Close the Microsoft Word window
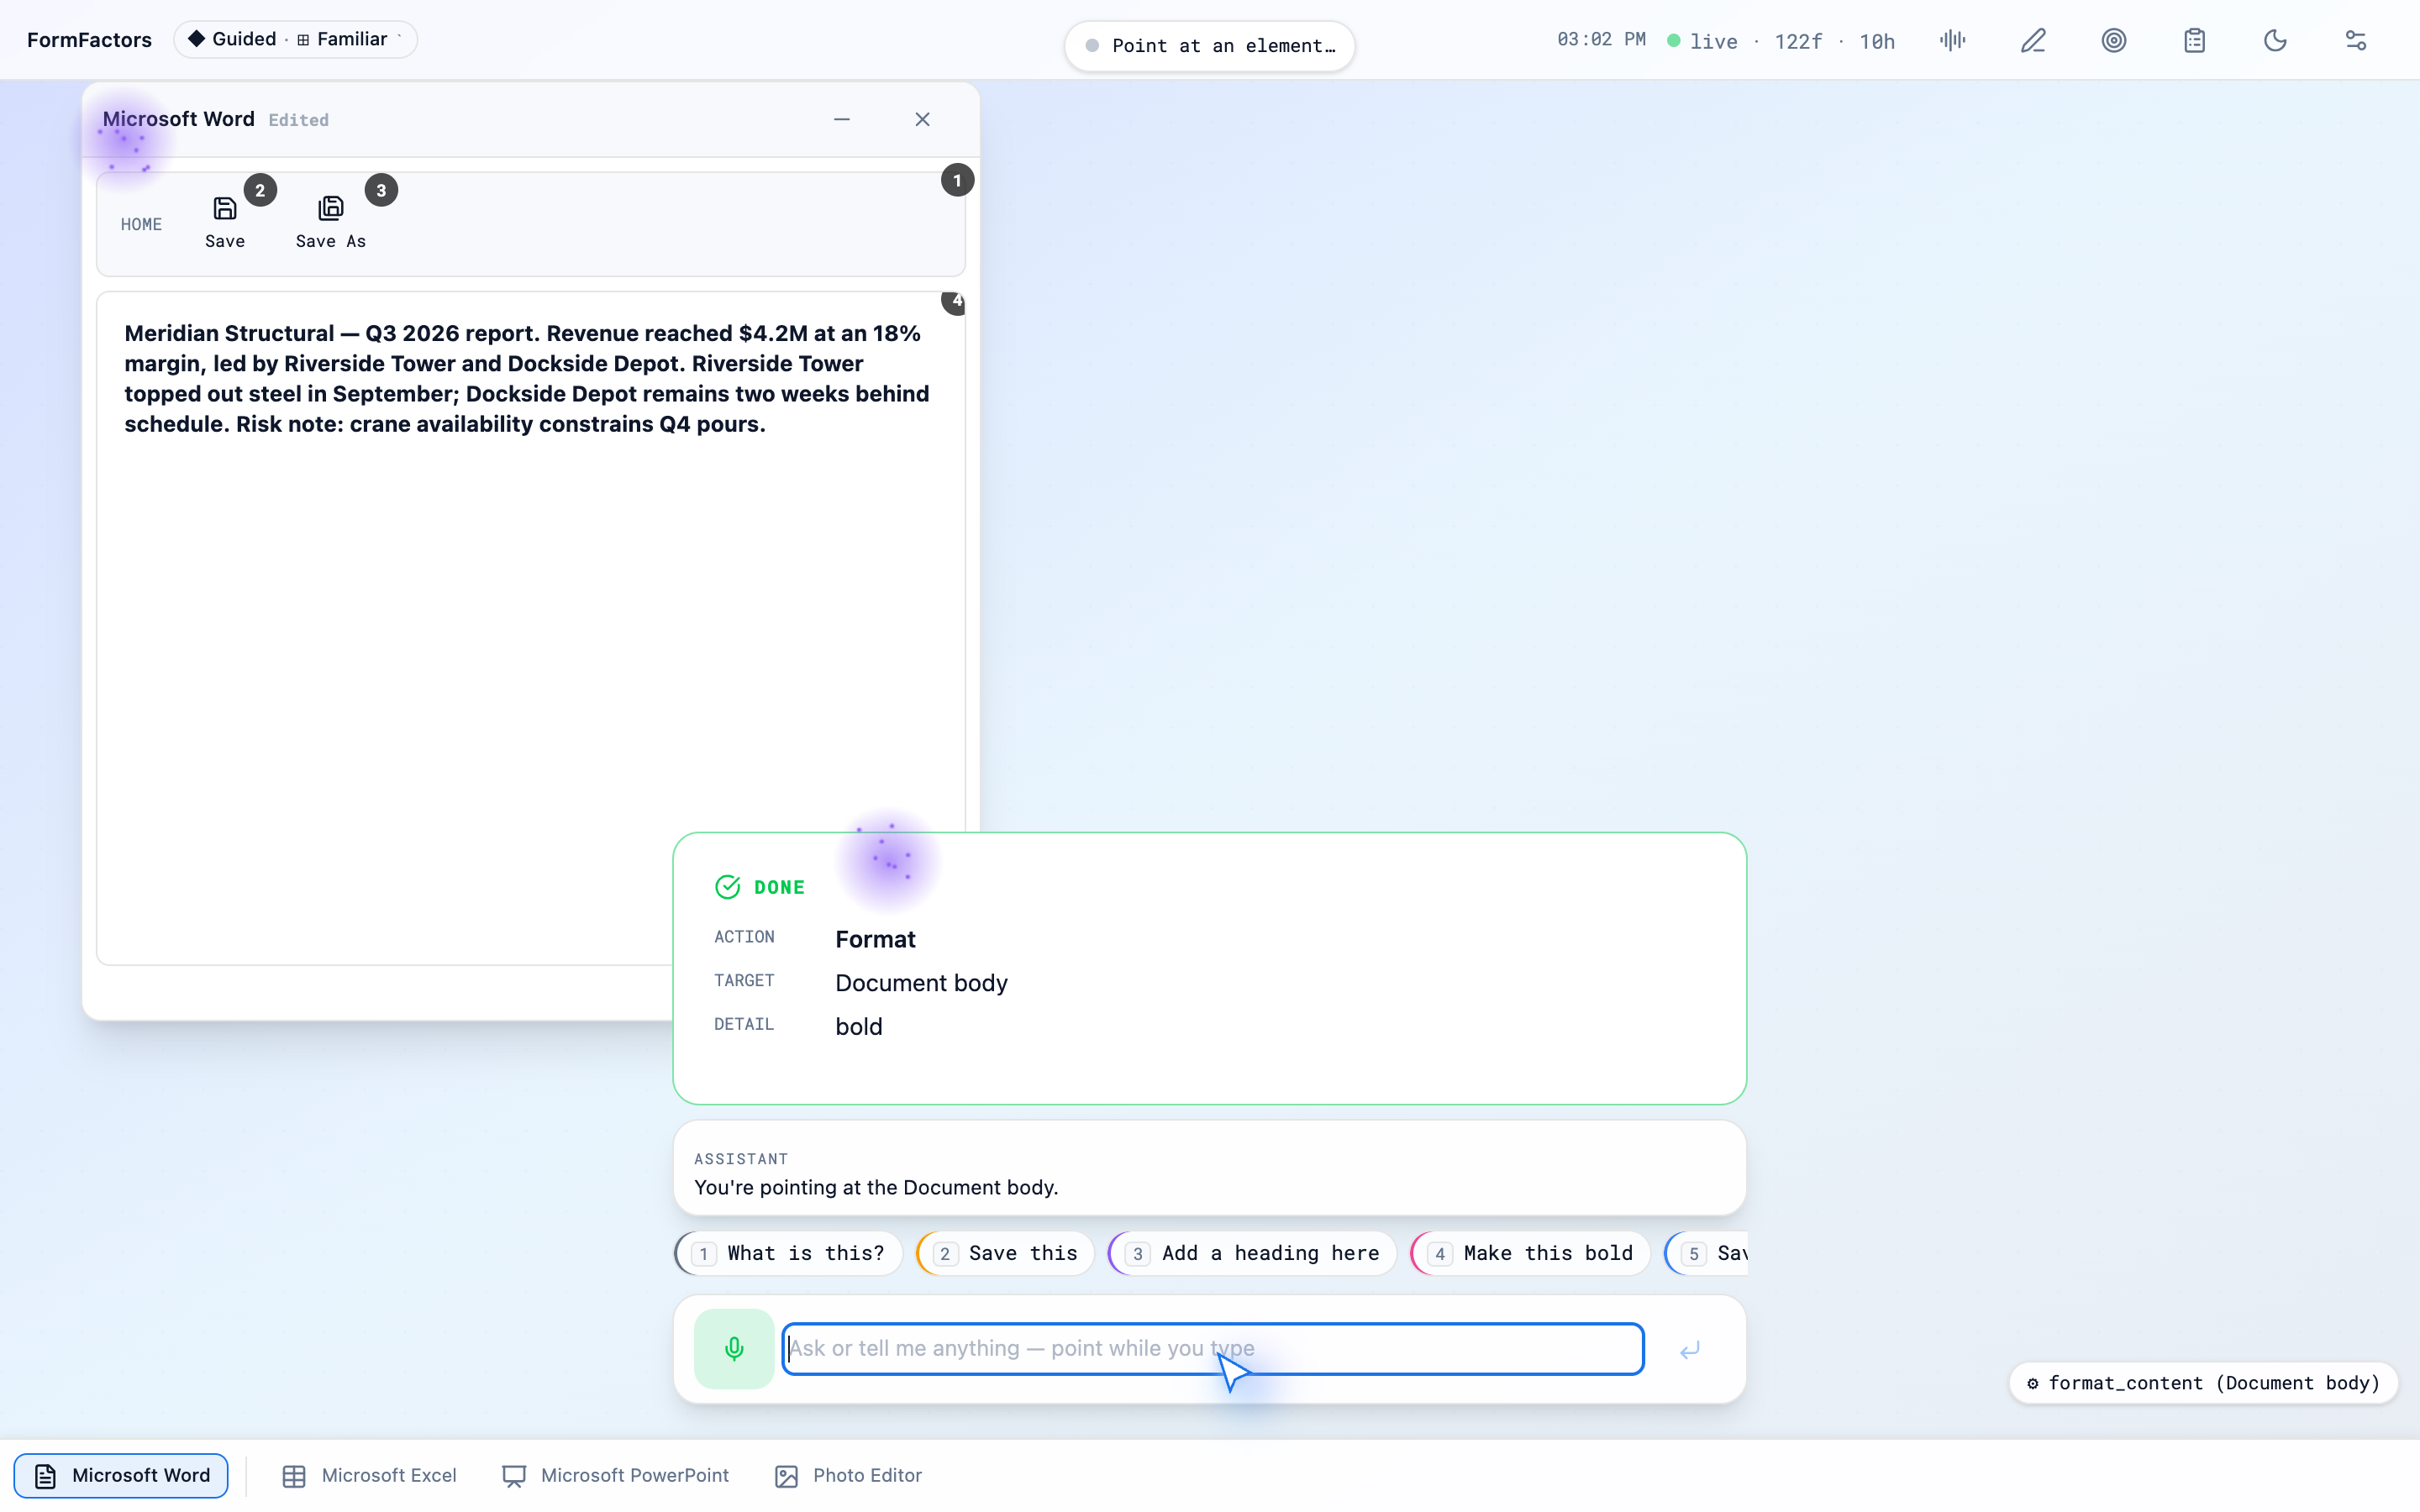This screenshot has height=1512, width=2420. 922,119
